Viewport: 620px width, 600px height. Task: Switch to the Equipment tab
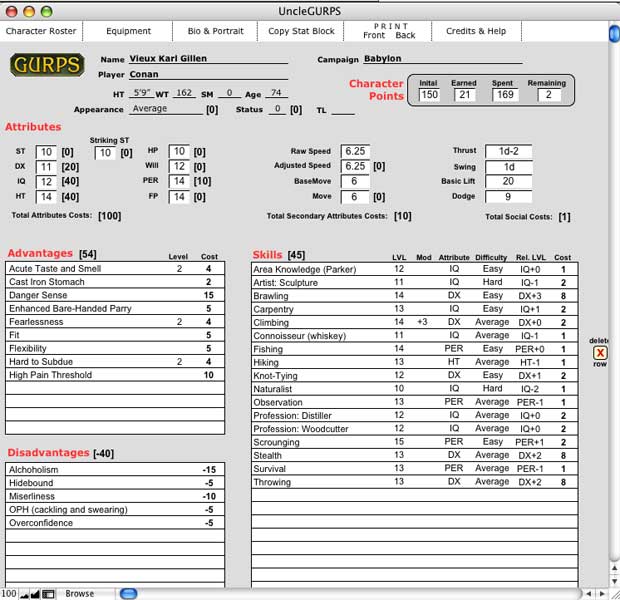click(x=128, y=31)
